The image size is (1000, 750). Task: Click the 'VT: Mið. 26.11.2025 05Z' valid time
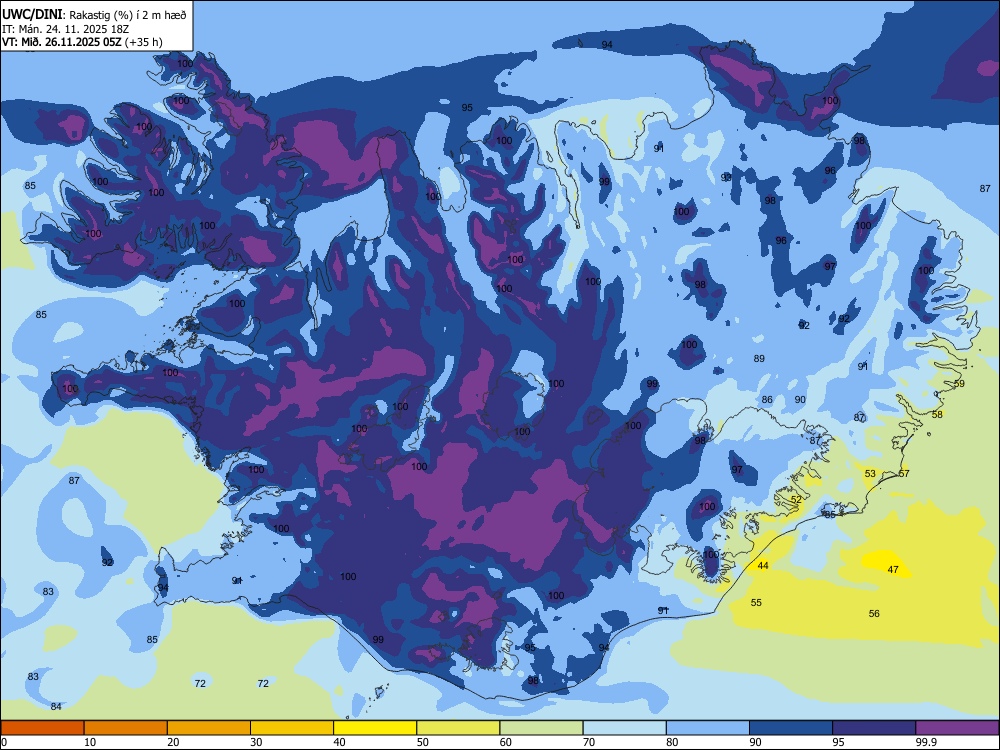coord(61,42)
